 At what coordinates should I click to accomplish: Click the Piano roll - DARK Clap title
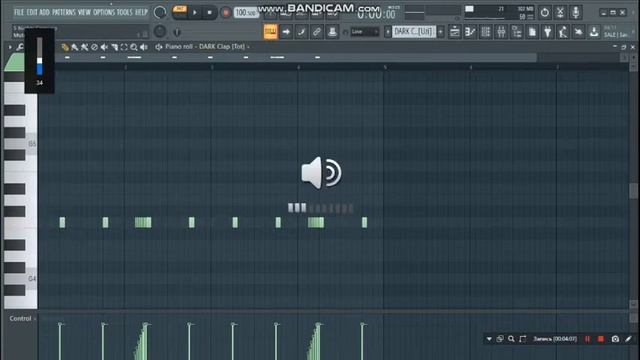point(205,47)
